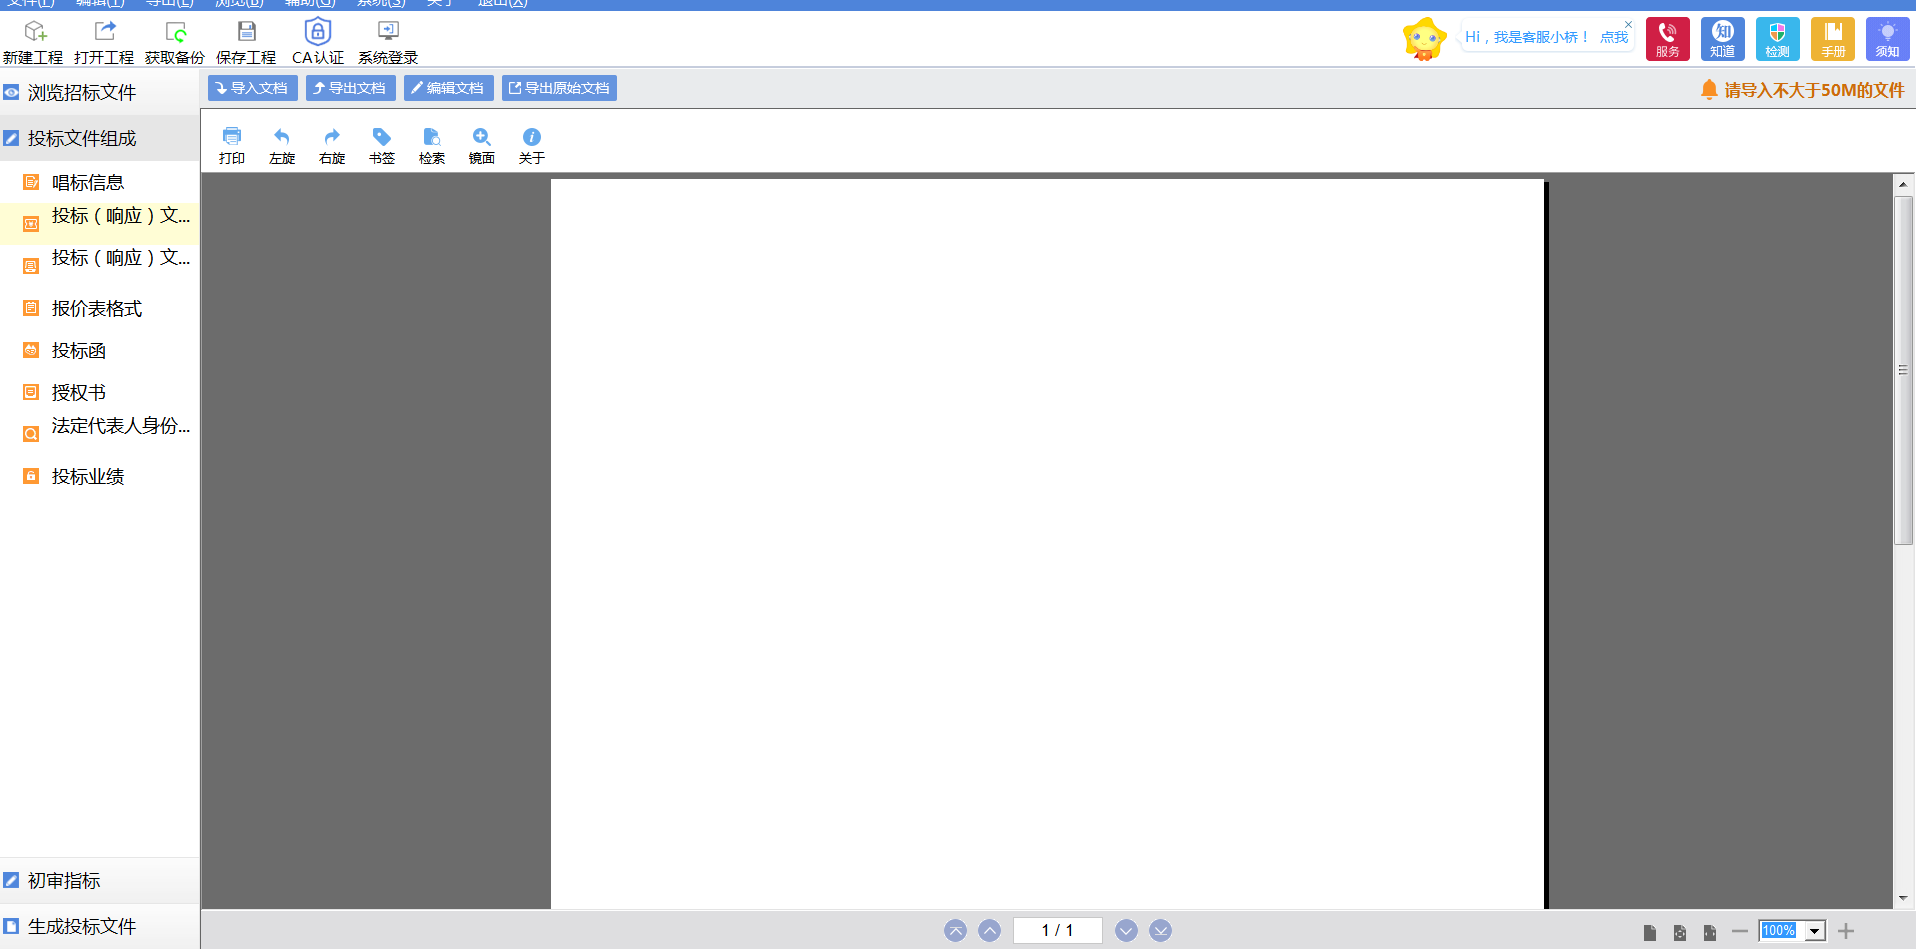Click the scrollbar down arrow
Screen dimensions: 1916x949
point(1903,898)
